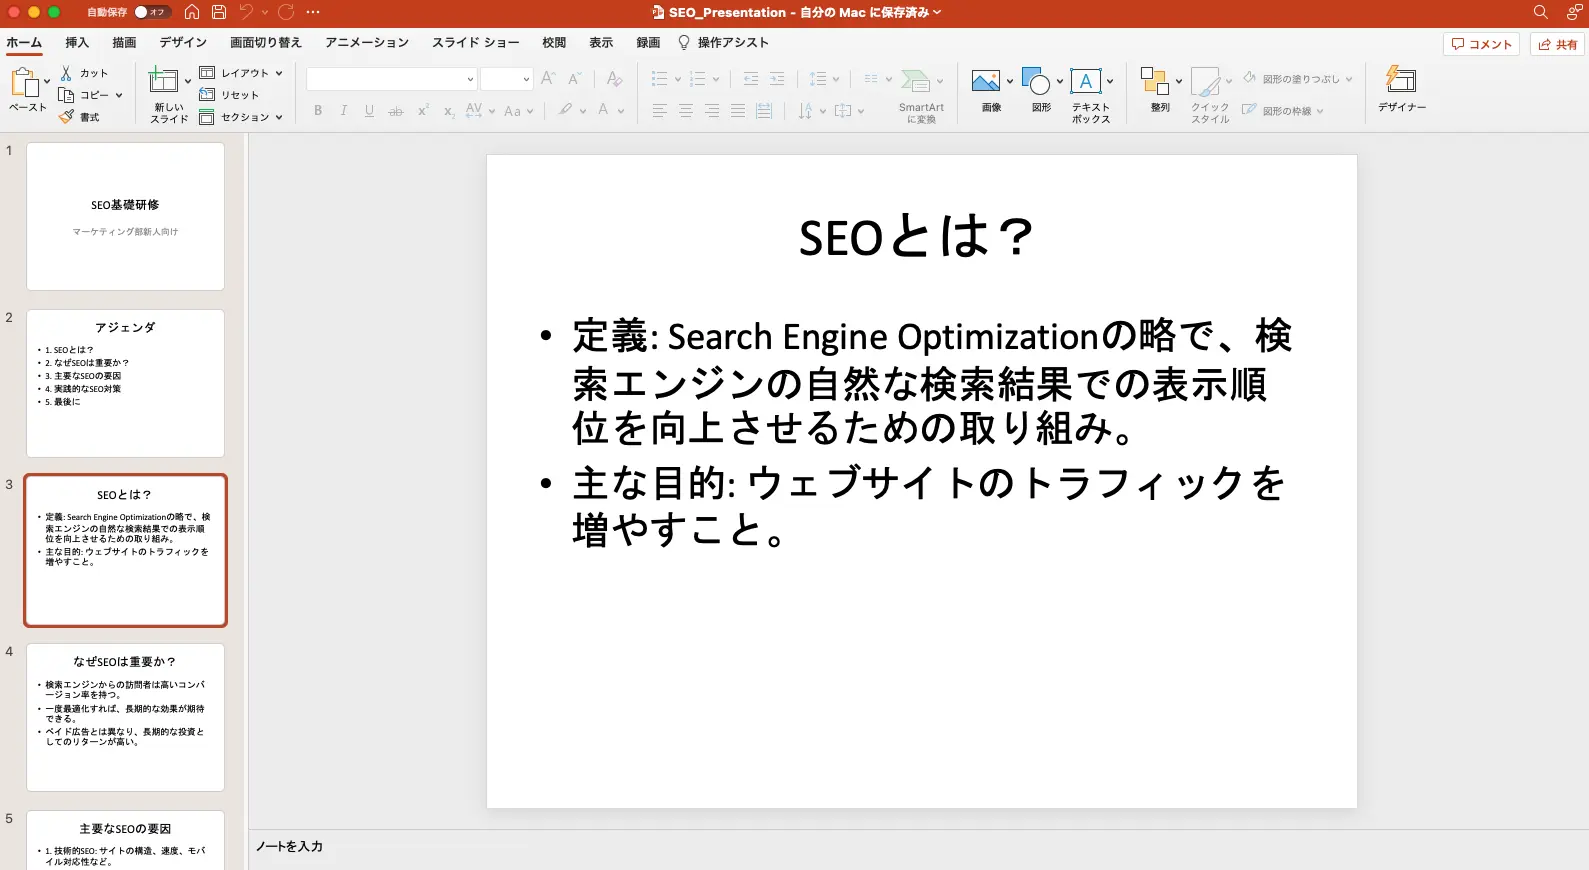Clear all text formatting icon
The width and height of the screenshot is (1589, 870).
(x=614, y=79)
